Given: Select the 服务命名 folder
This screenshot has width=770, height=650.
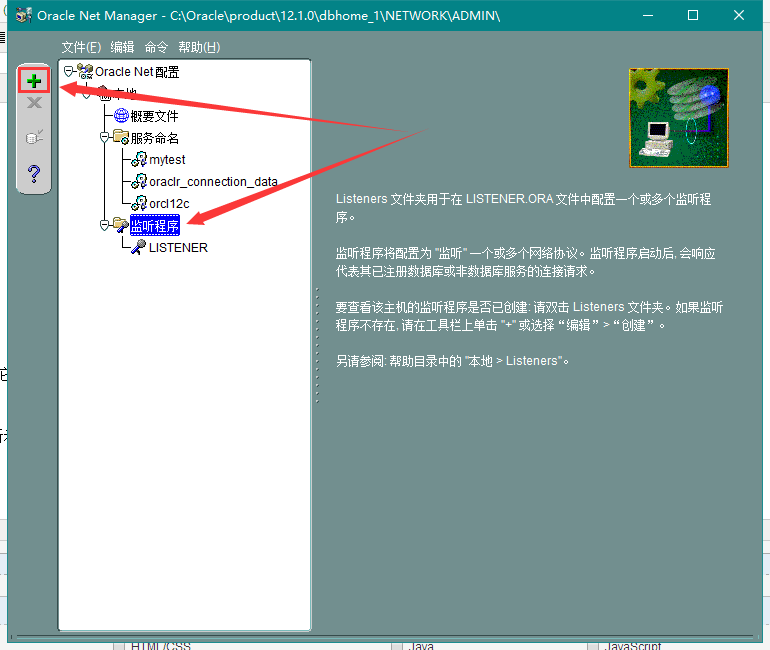Looking at the screenshot, I should [154, 138].
